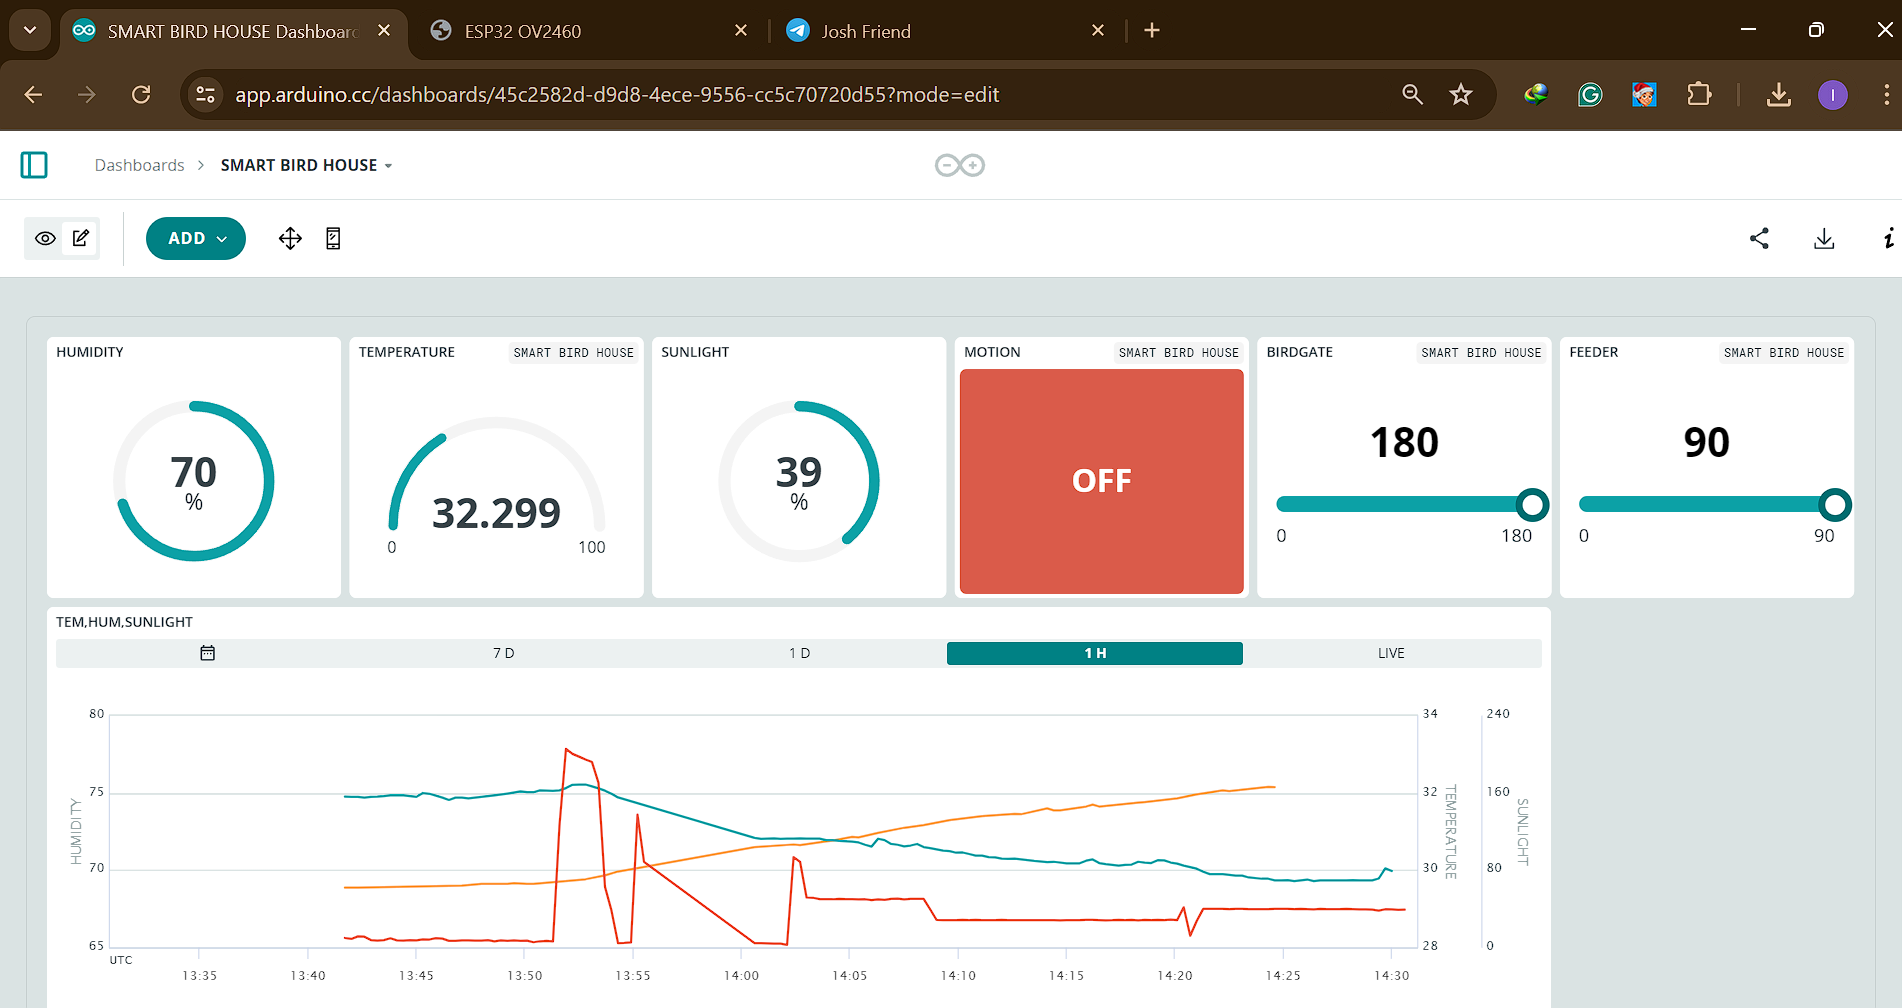Go to Dashboards breadcrumb link
Screen dimensions: 1902x1008
[x=139, y=165]
